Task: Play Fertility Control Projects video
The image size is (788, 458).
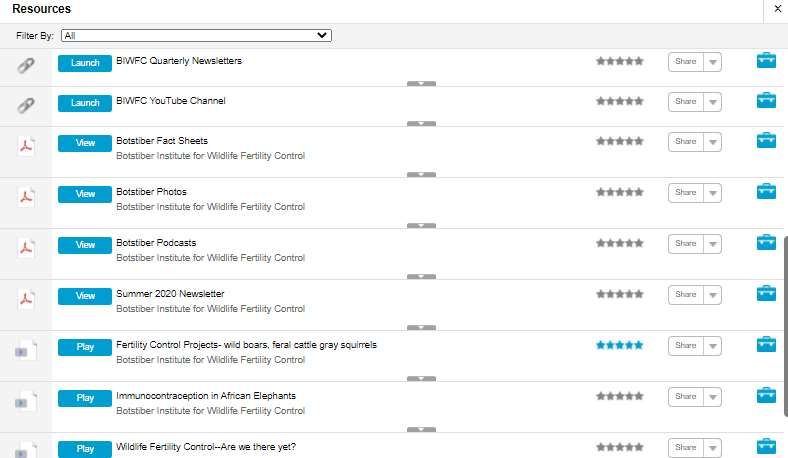Action: click(x=85, y=347)
